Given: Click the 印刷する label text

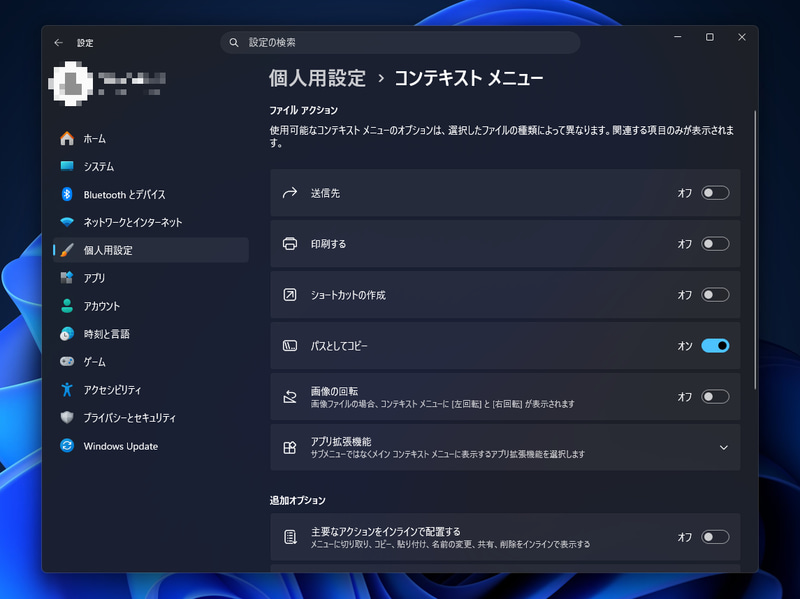Looking at the screenshot, I should tap(329, 244).
